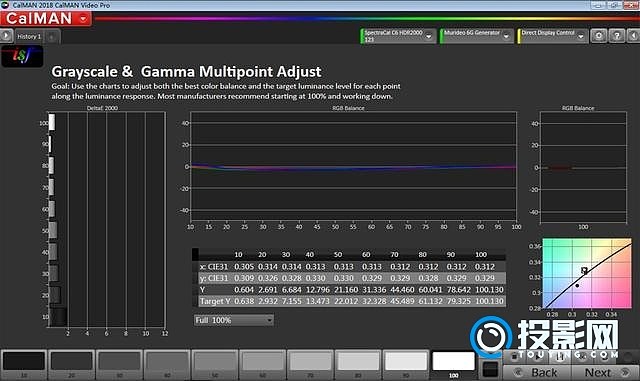
Task: Click the CIE chromaticity chart
Action: pyautogui.click(x=587, y=273)
